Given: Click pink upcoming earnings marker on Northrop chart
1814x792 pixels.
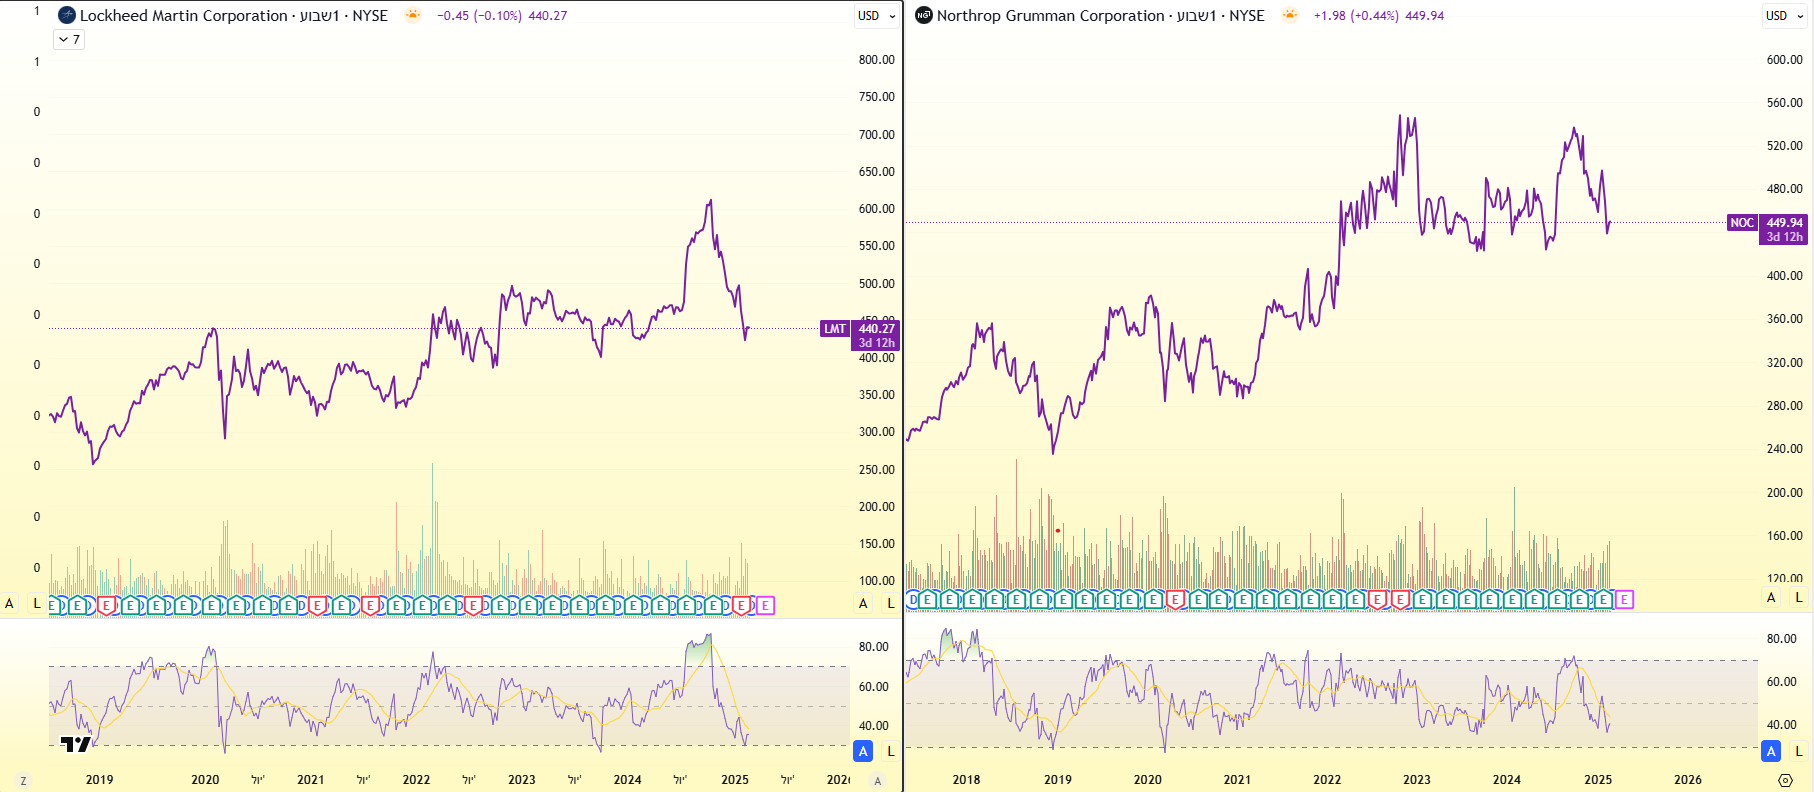Looking at the screenshot, I should (1624, 600).
